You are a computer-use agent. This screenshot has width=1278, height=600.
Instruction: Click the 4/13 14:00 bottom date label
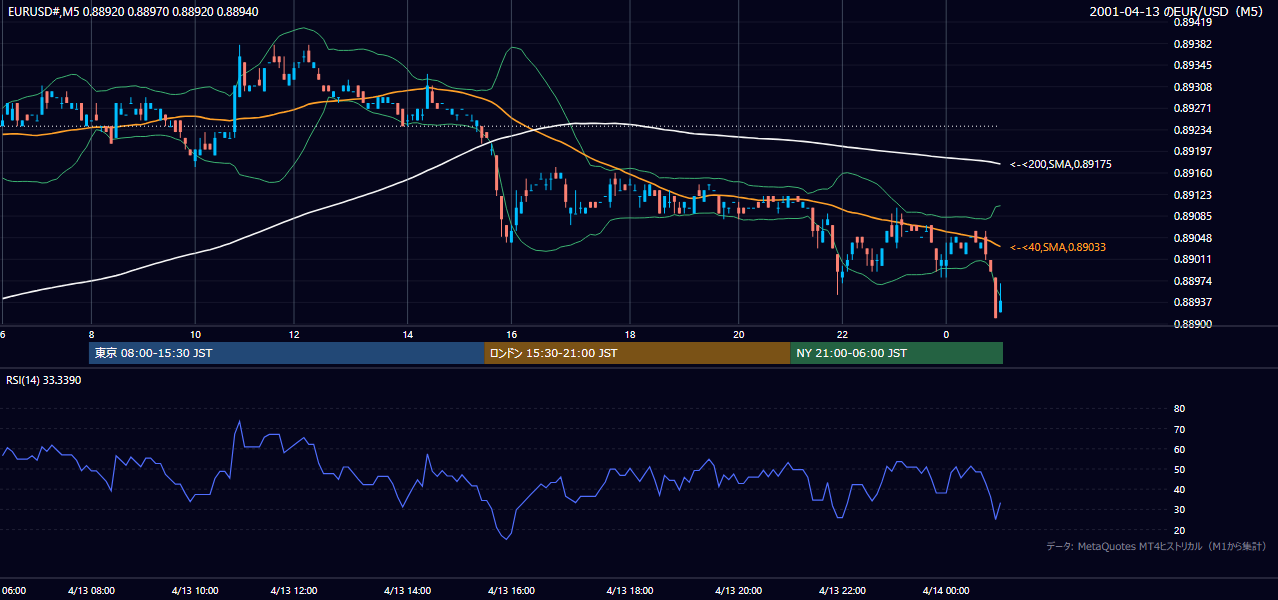coord(408,591)
